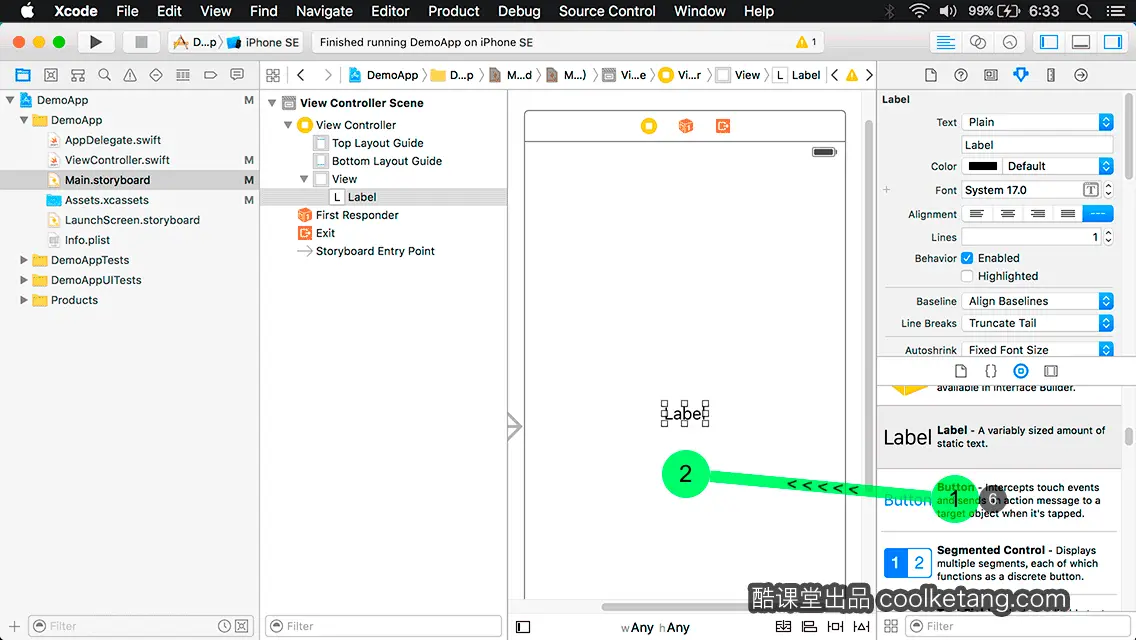Set alignment to center
This screenshot has width=1136, height=640.
point(1007,214)
